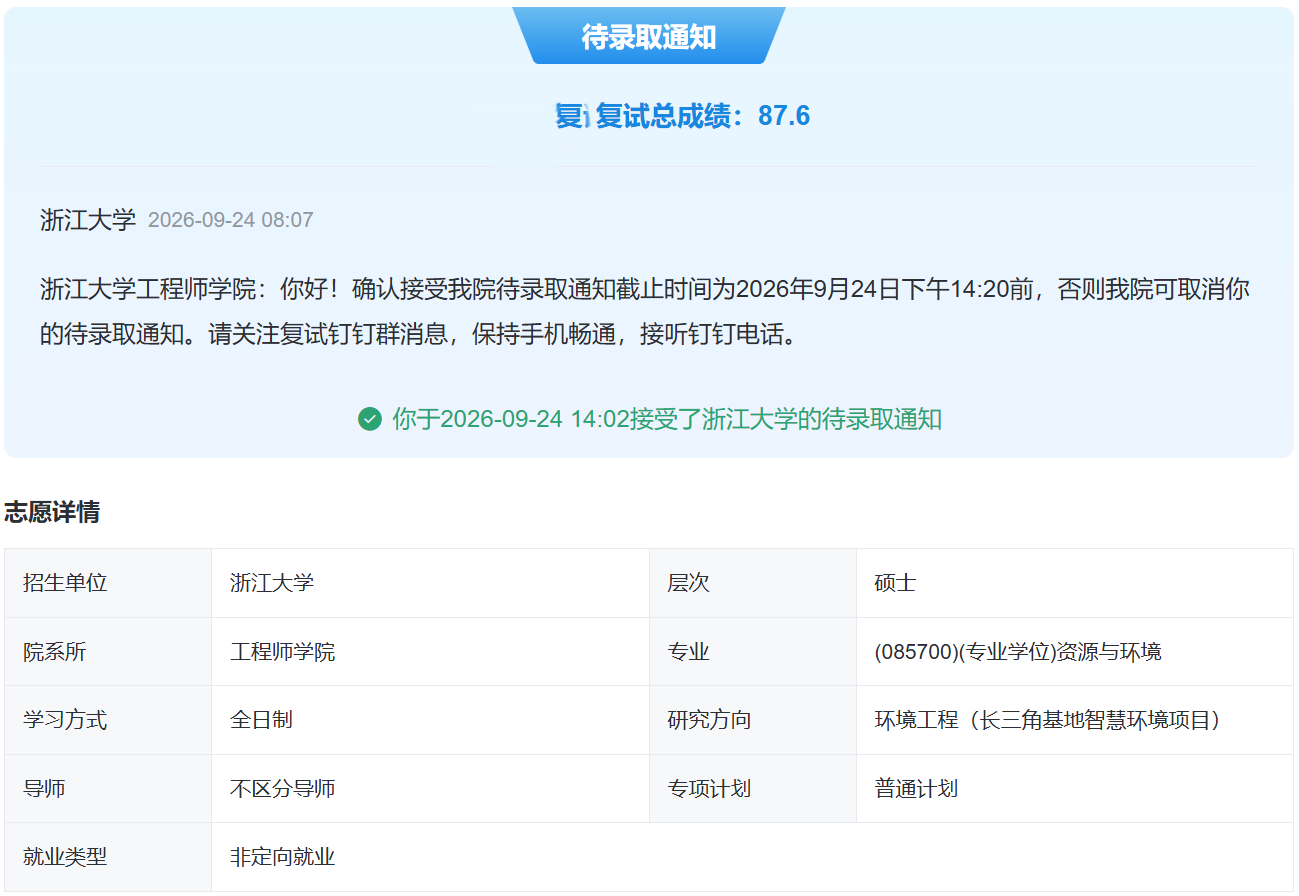Click the 非定向就业 value cell
The height and width of the screenshot is (896, 1299).
tap(752, 857)
